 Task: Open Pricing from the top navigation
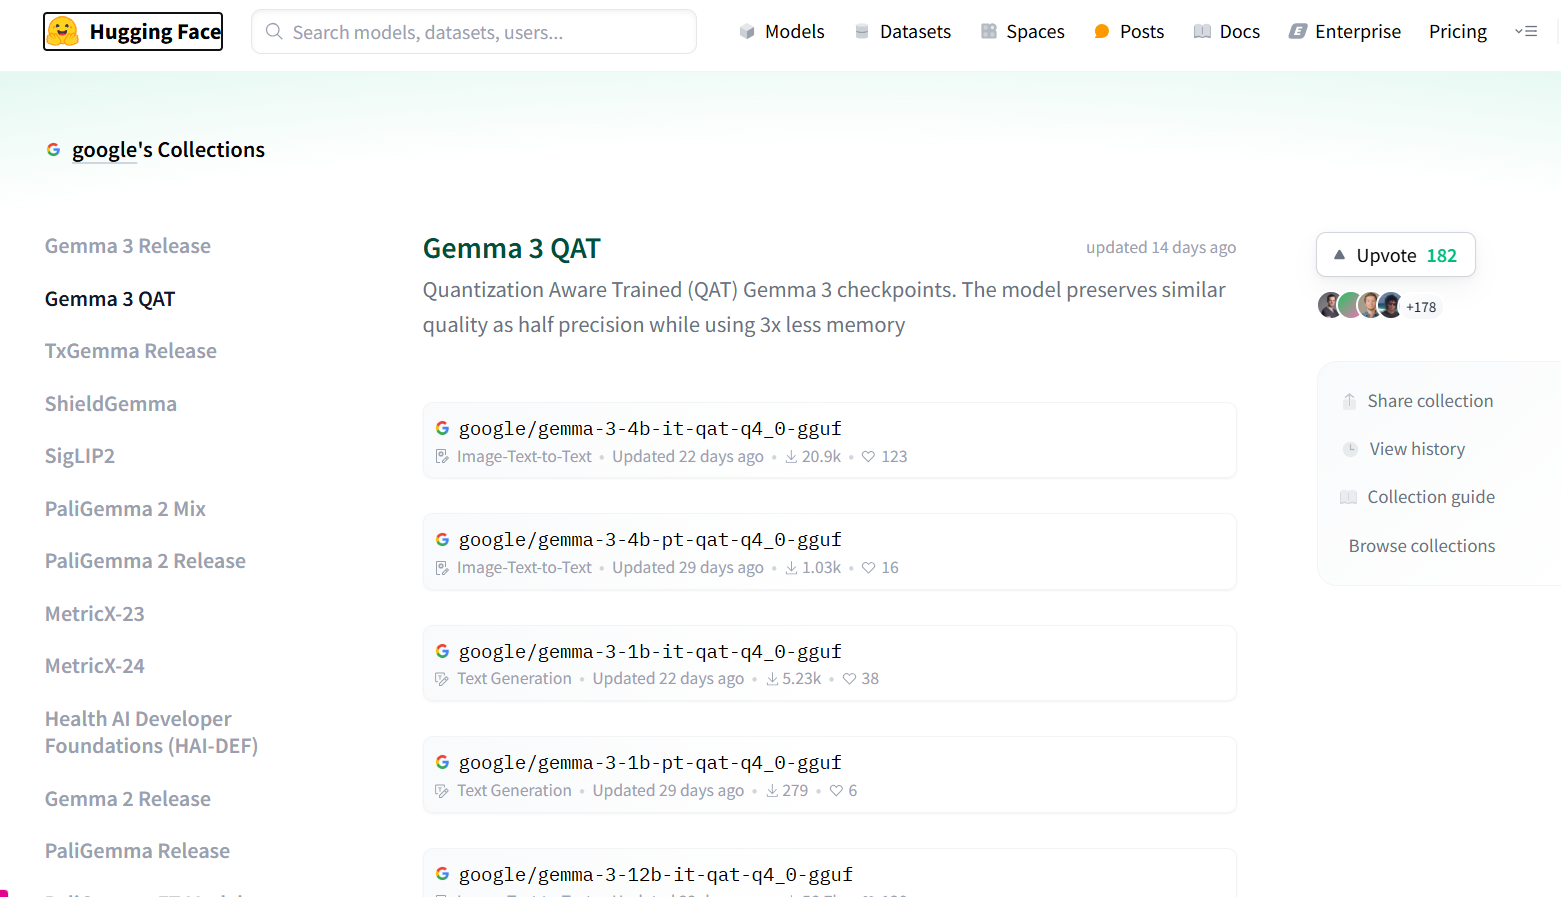(x=1457, y=31)
